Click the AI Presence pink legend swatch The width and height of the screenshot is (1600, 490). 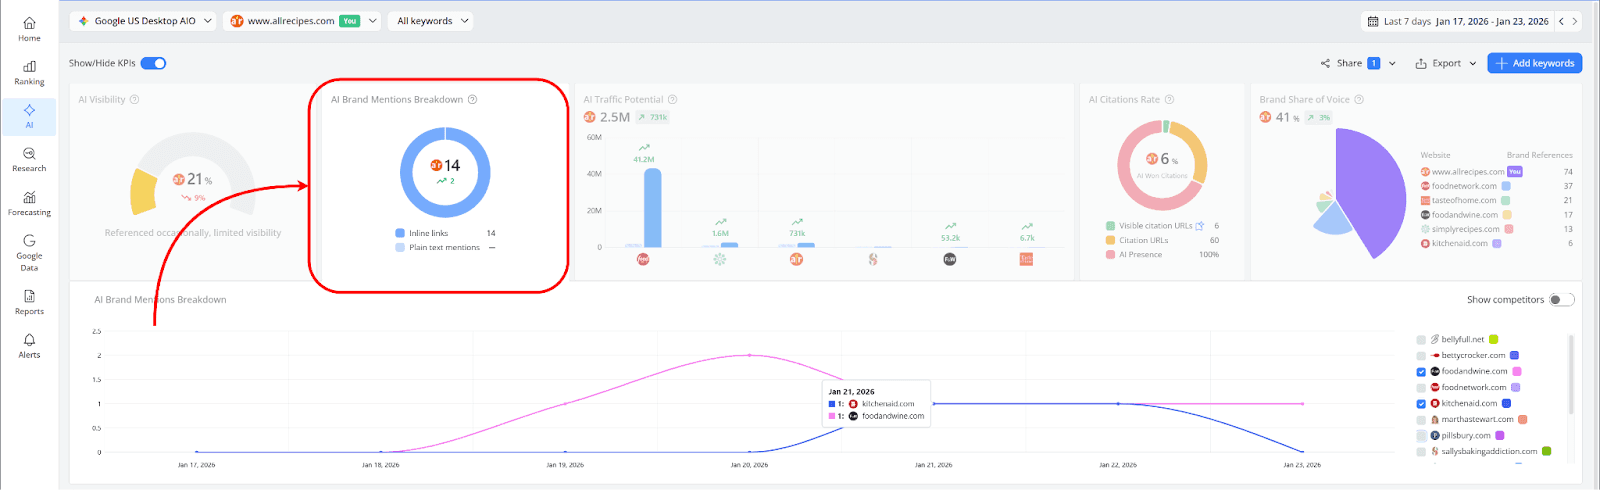coord(1110,254)
